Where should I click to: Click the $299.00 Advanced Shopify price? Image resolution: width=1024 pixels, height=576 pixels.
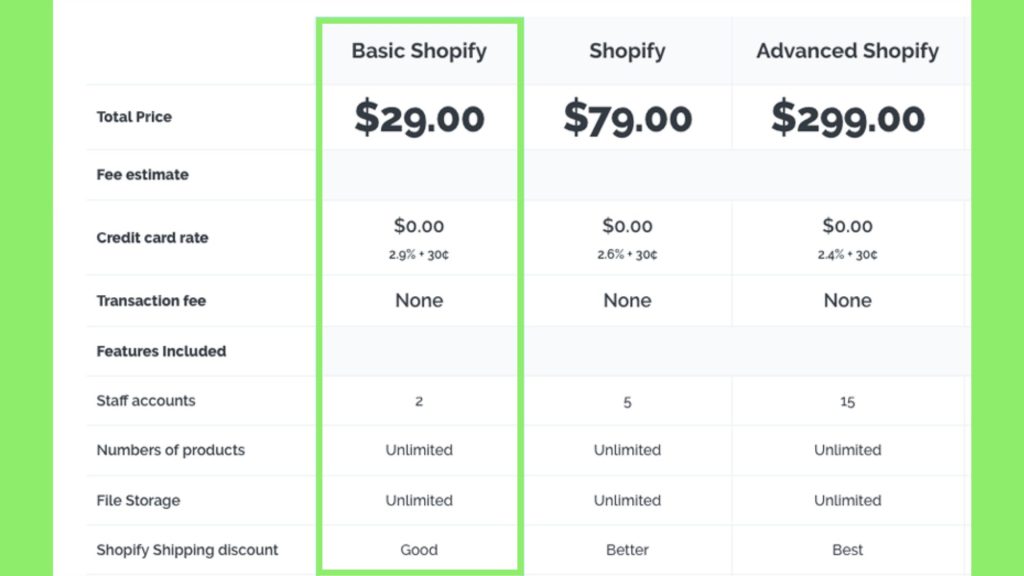coord(847,118)
